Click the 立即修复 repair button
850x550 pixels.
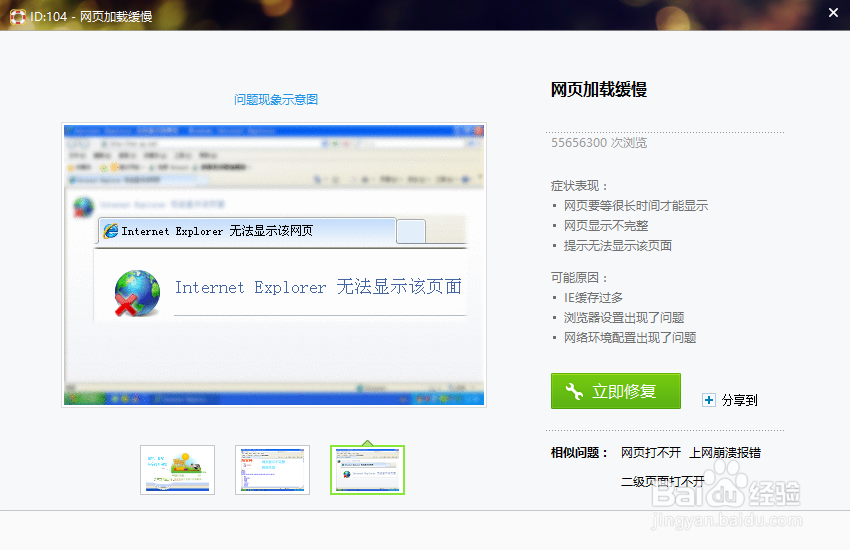[615, 391]
